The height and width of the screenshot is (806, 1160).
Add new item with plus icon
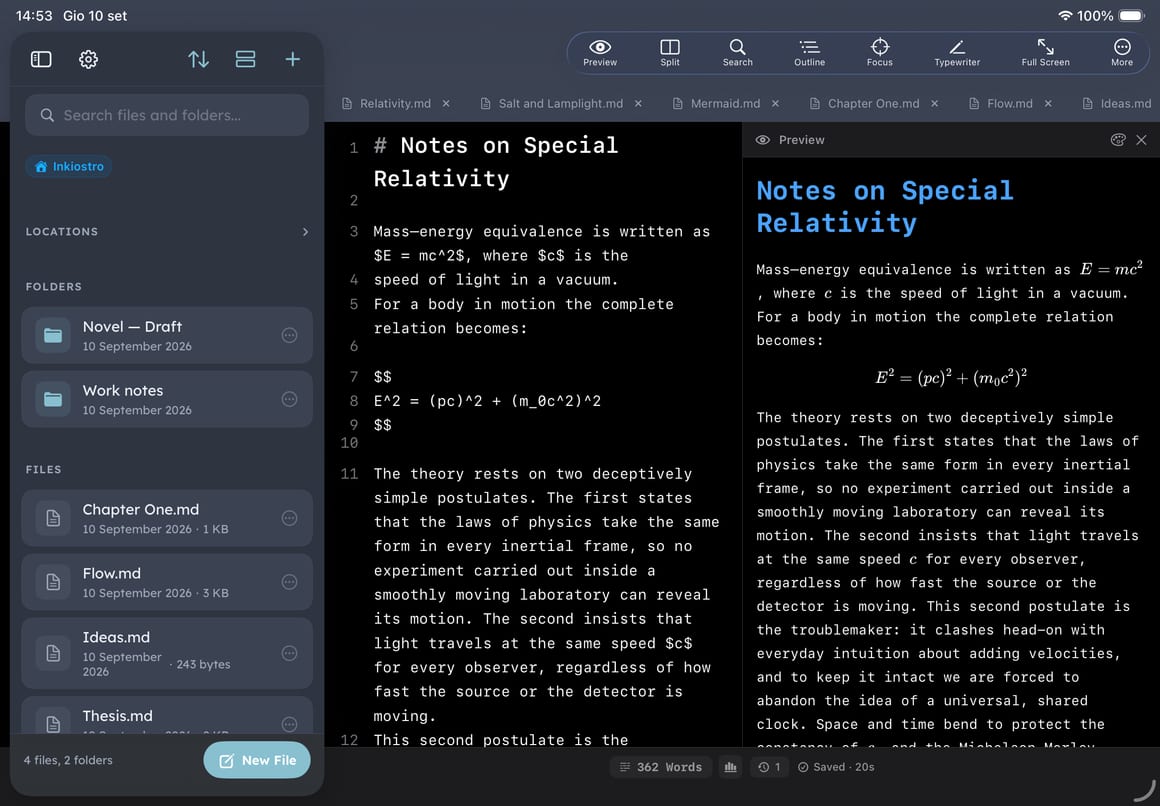coord(293,59)
